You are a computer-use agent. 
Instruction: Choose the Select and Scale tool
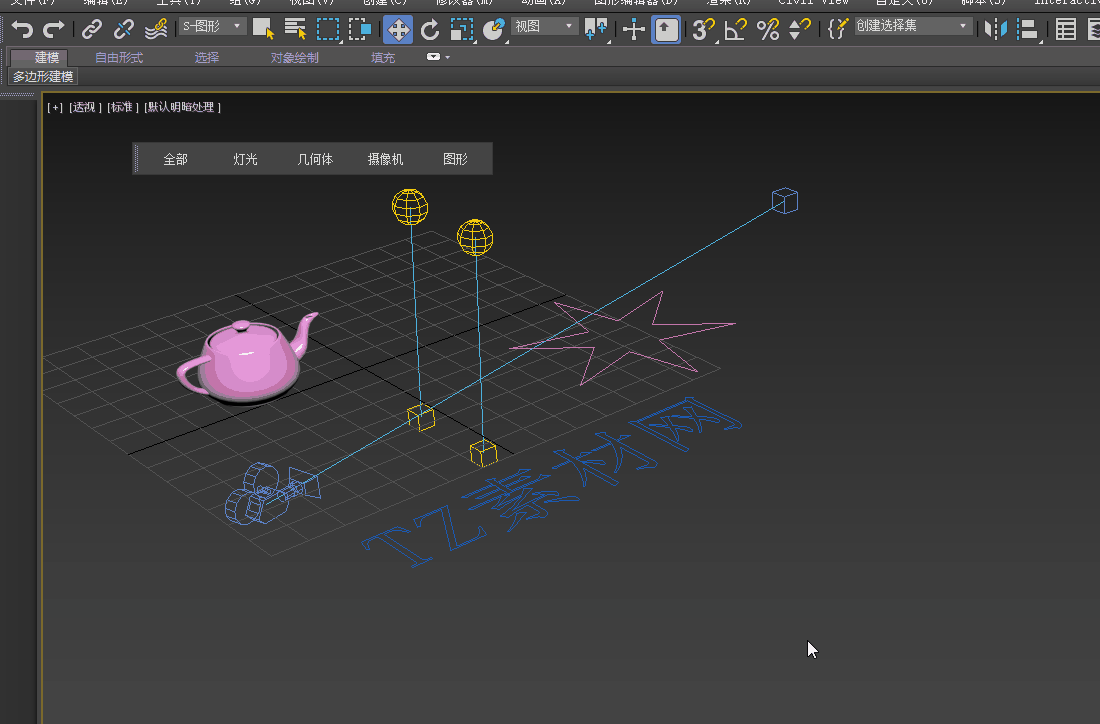point(462,29)
